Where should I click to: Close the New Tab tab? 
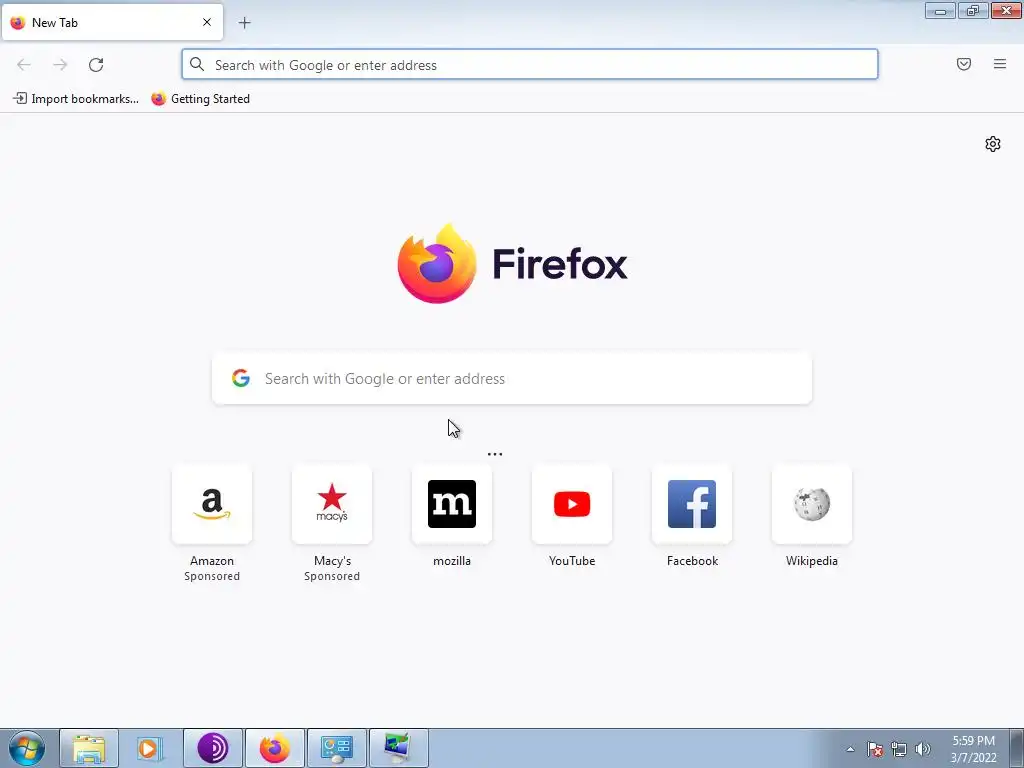(207, 22)
